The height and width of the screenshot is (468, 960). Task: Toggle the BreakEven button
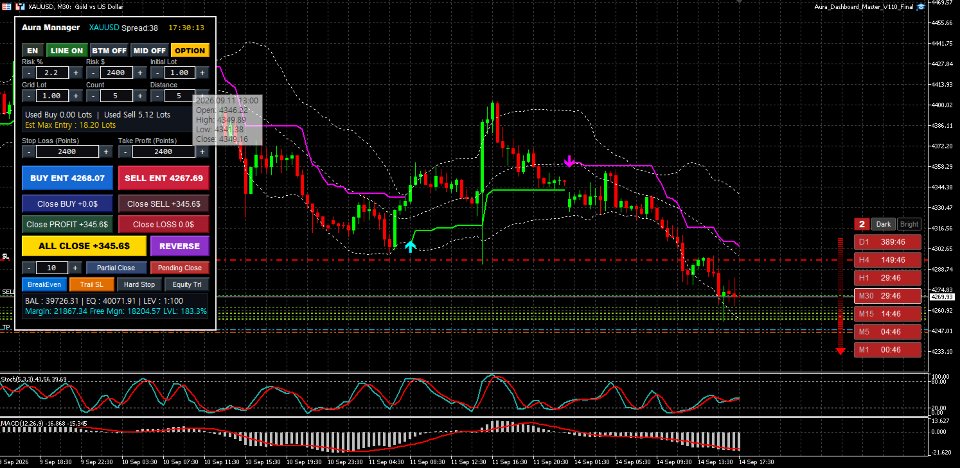[x=44, y=284]
